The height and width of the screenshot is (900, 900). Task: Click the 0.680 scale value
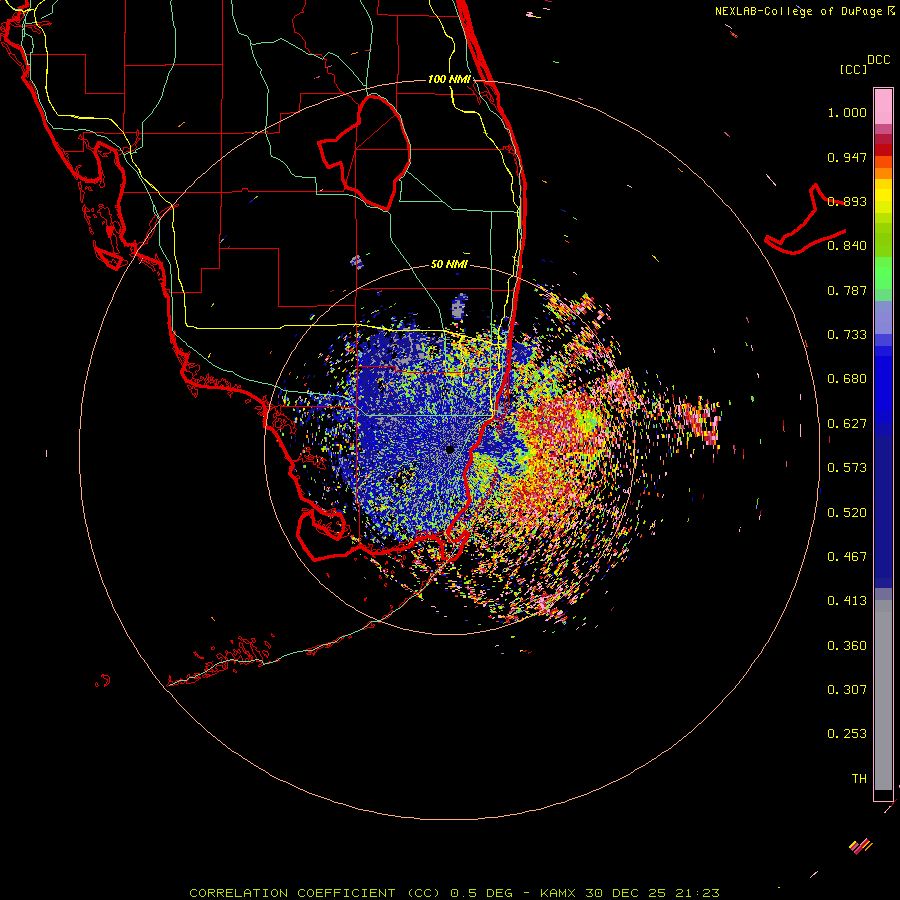click(x=847, y=379)
